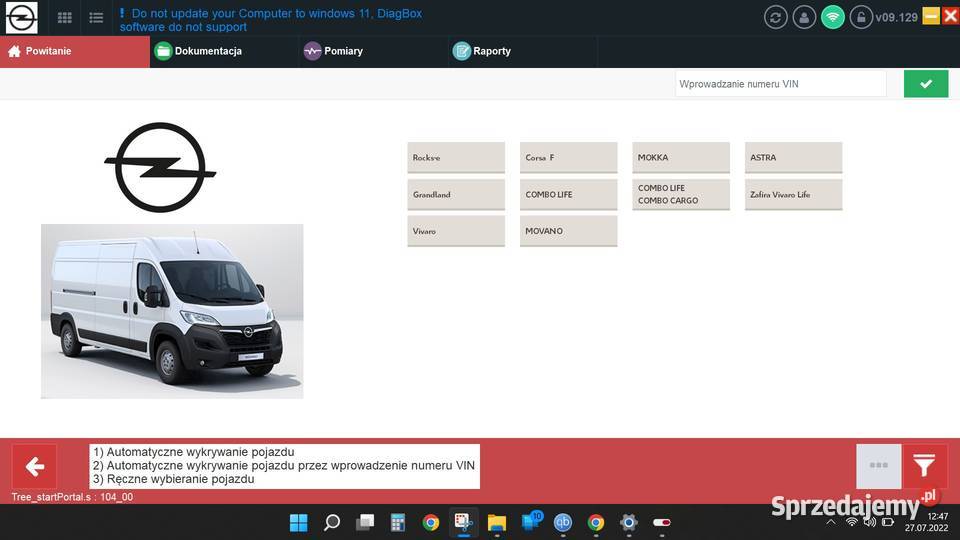960x540 pixels.
Task: Select the Rocks-e vehicle model
Action: [x=456, y=157]
